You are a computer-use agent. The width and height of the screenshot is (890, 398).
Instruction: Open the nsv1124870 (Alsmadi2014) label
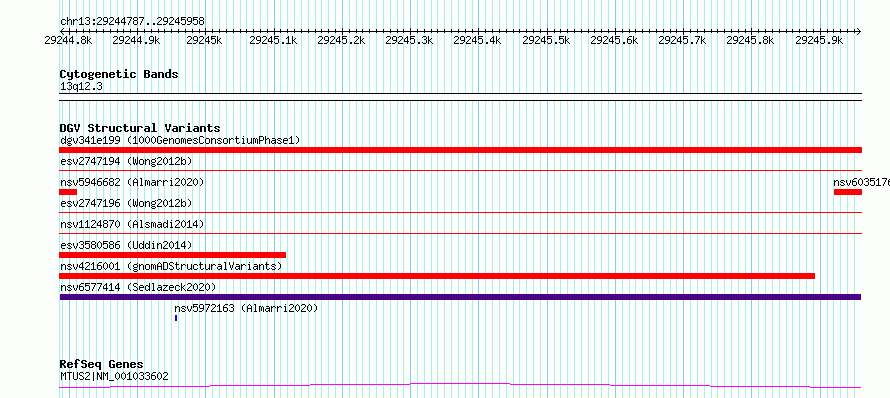(132, 224)
